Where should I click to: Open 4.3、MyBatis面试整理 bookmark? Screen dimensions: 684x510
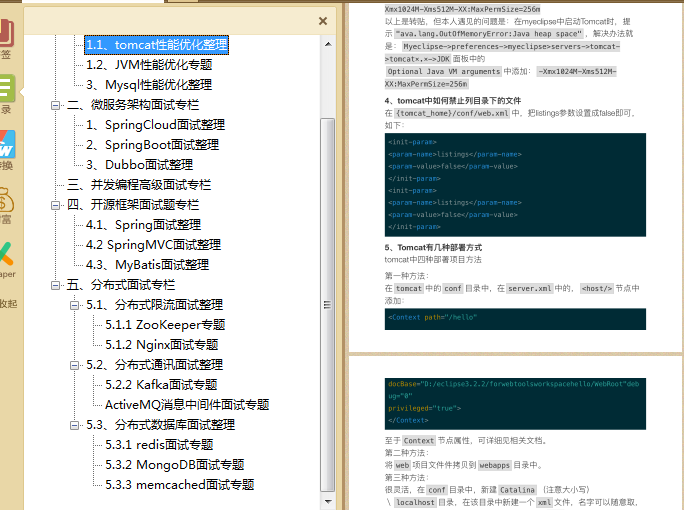point(147,265)
